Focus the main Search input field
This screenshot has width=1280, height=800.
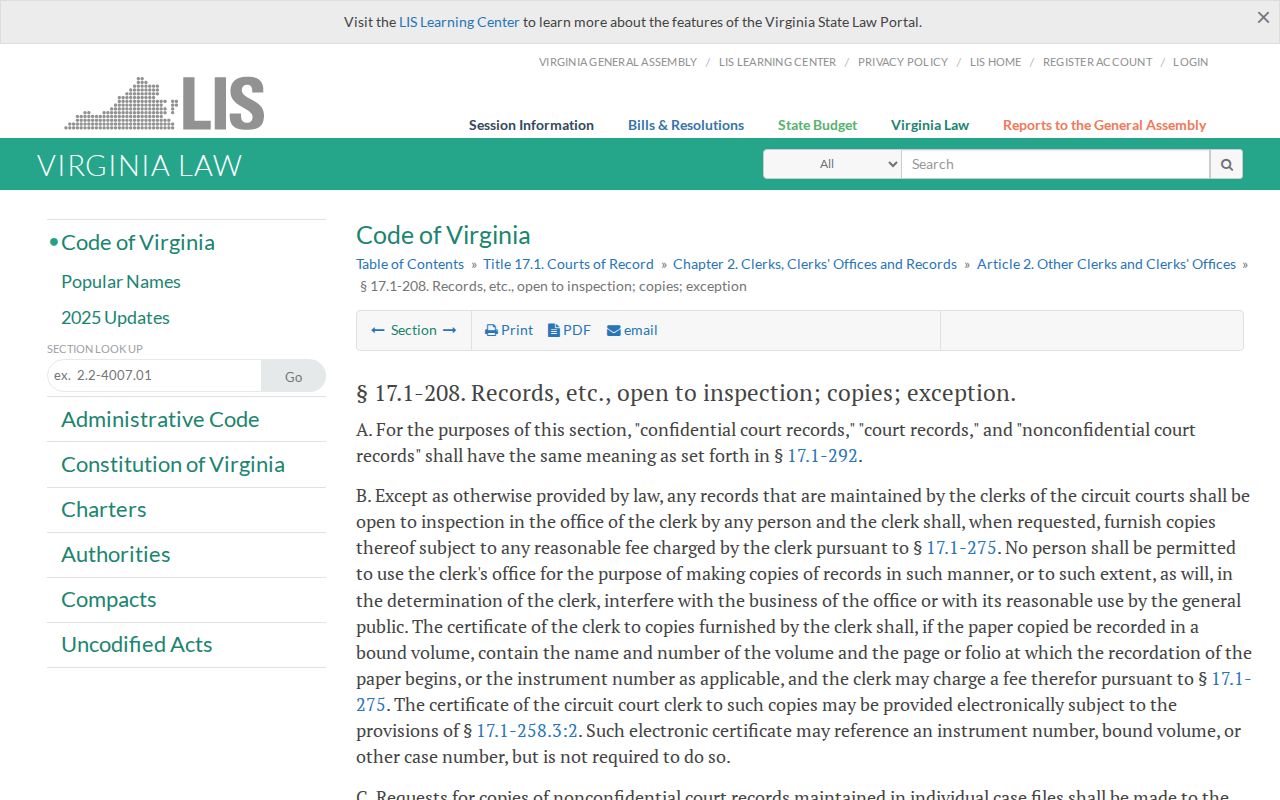click(x=1055, y=164)
